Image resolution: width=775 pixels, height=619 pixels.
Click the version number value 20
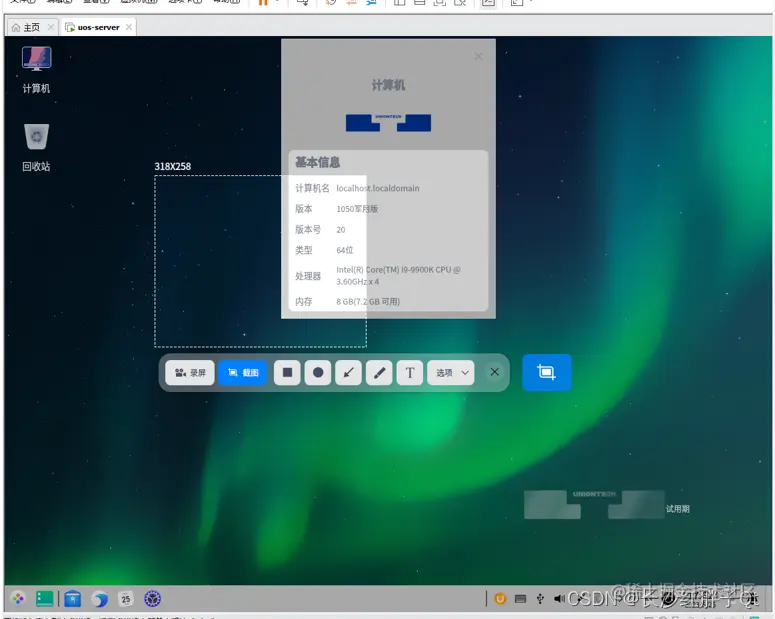click(341, 230)
